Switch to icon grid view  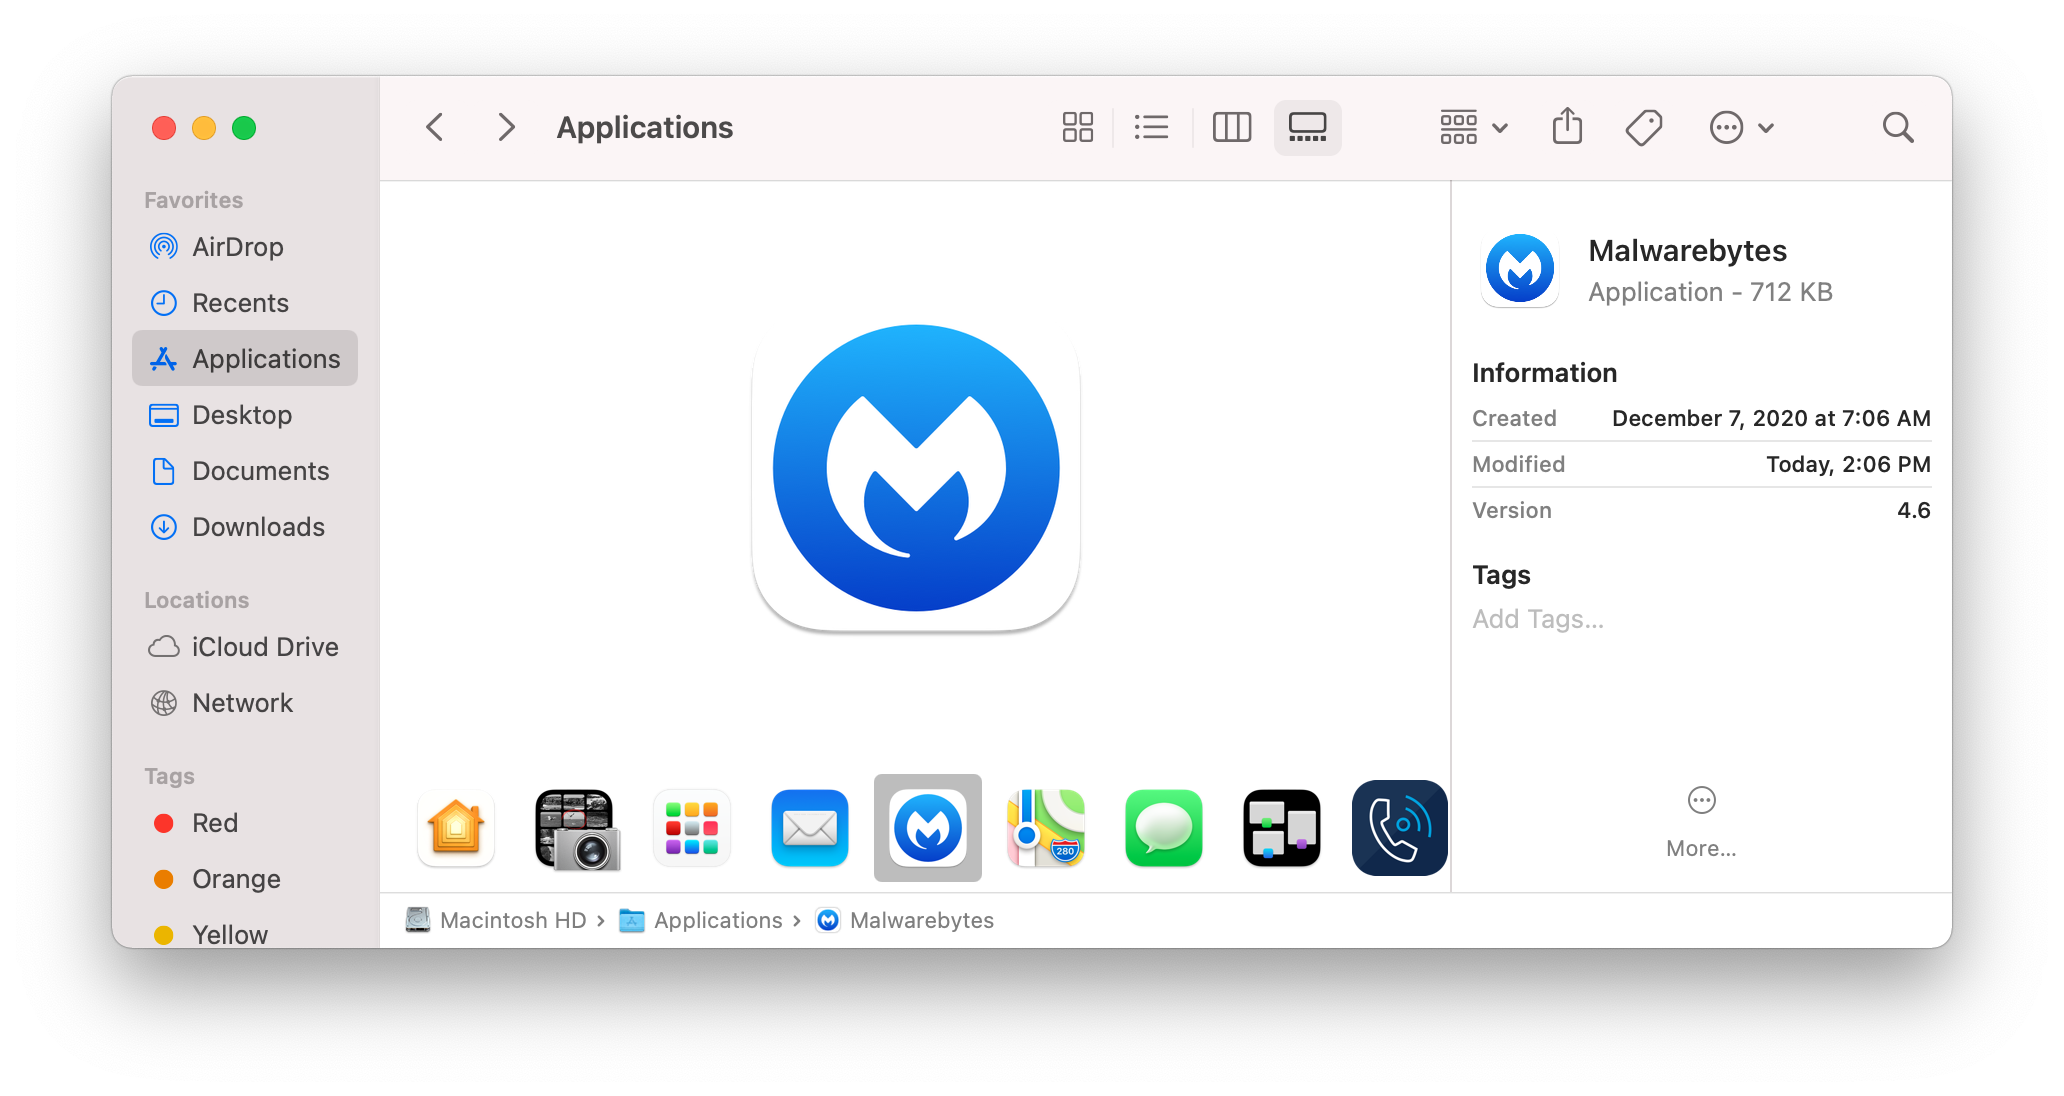[1077, 127]
